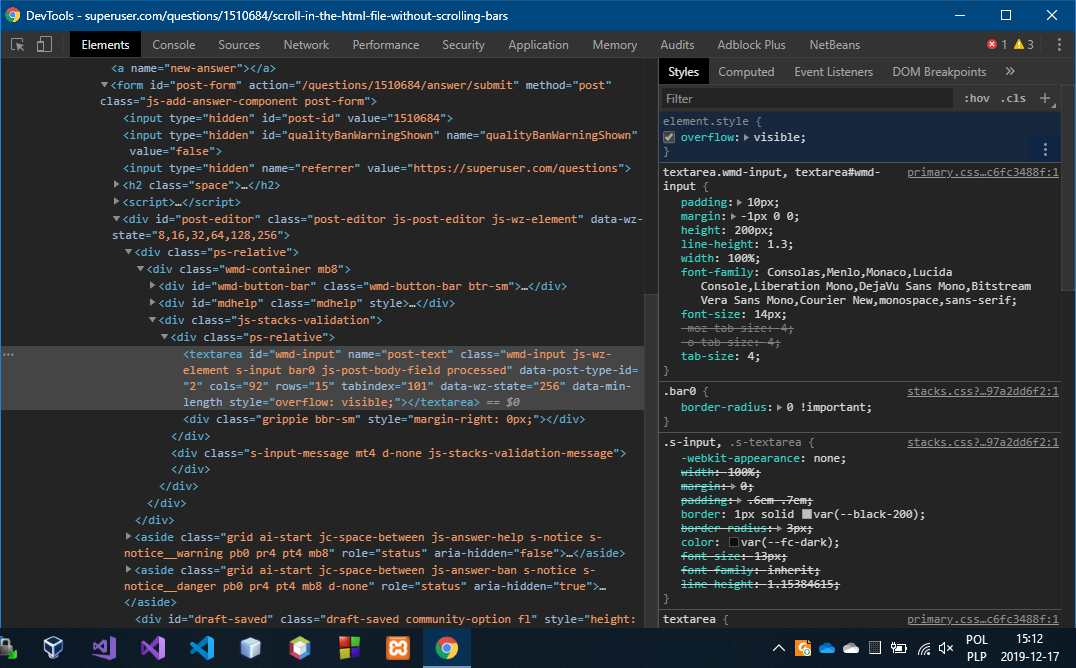Open the Network tab

point(306,45)
